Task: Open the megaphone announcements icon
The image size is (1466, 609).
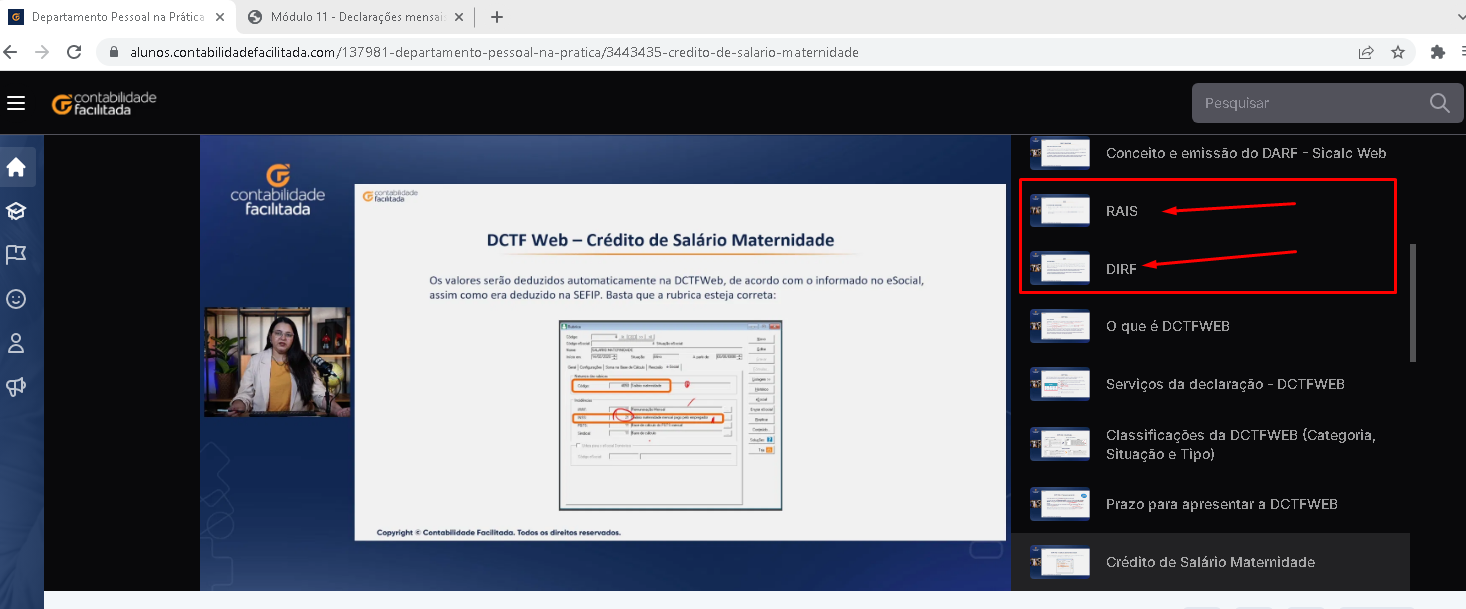Action: (16, 386)
